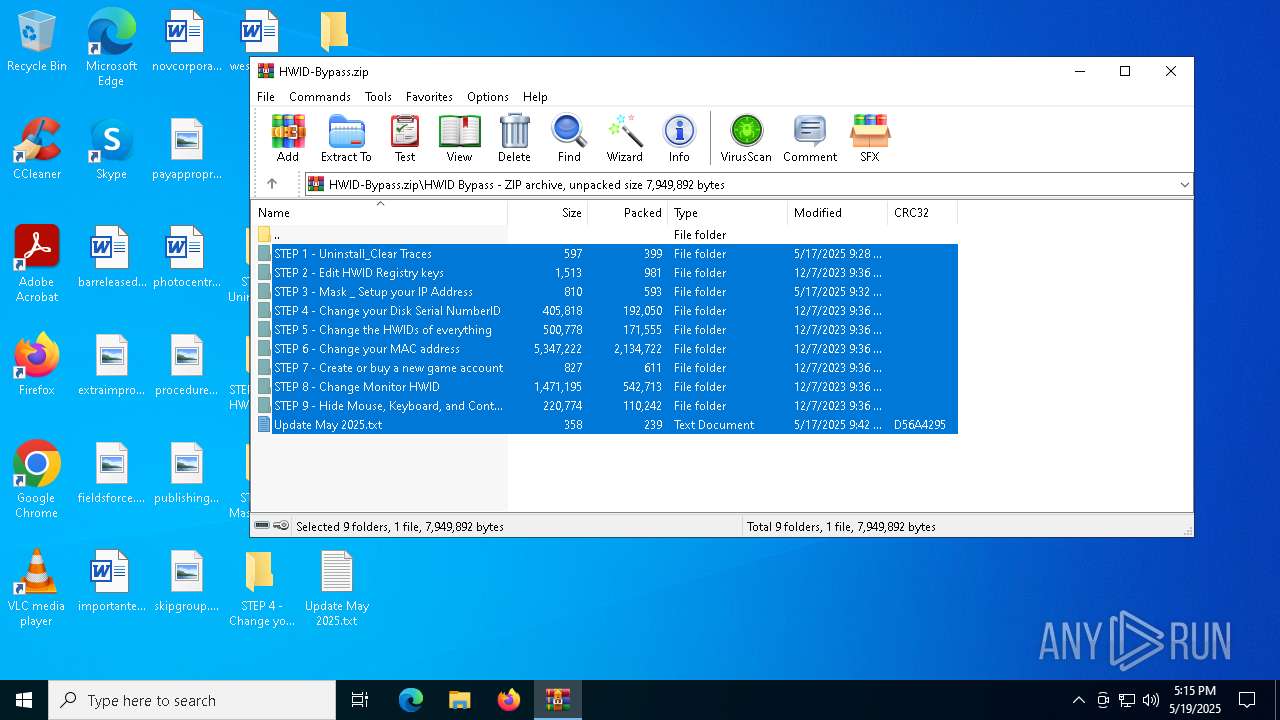Select 'STEP 9 - Hide Mouse, Keyboard' folder
The height and width of the screenshot is (720, 1280).
tap(605, 406)
